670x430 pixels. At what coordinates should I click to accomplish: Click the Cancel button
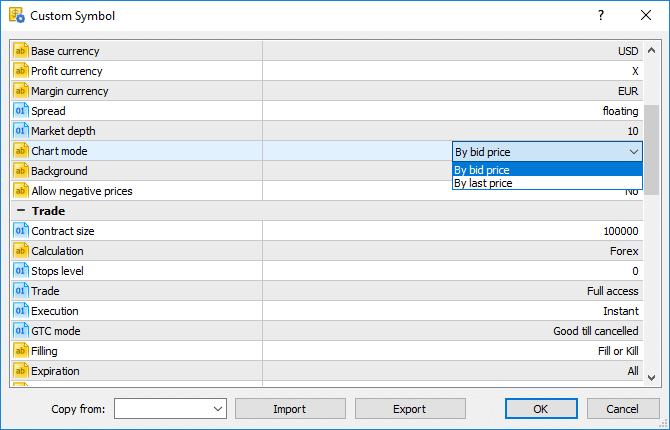623,409
